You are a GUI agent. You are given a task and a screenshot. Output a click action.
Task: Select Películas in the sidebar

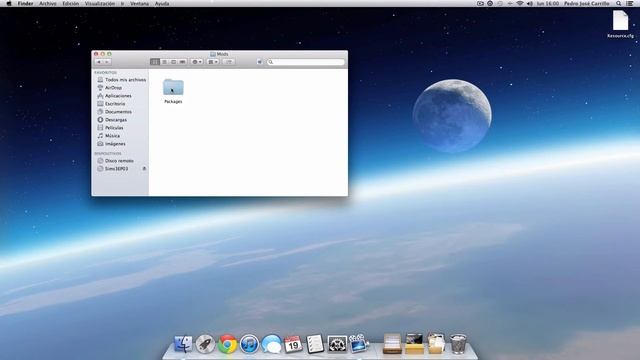tap(110, 128)
